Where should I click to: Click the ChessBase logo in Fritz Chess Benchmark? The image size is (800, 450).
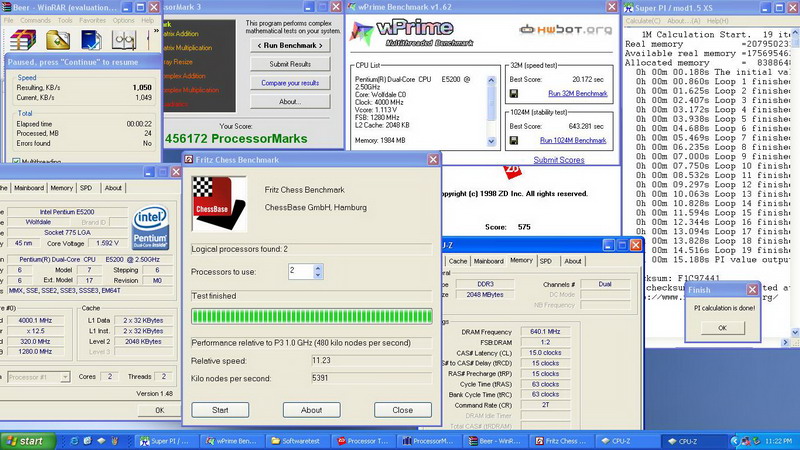[219, 204]
